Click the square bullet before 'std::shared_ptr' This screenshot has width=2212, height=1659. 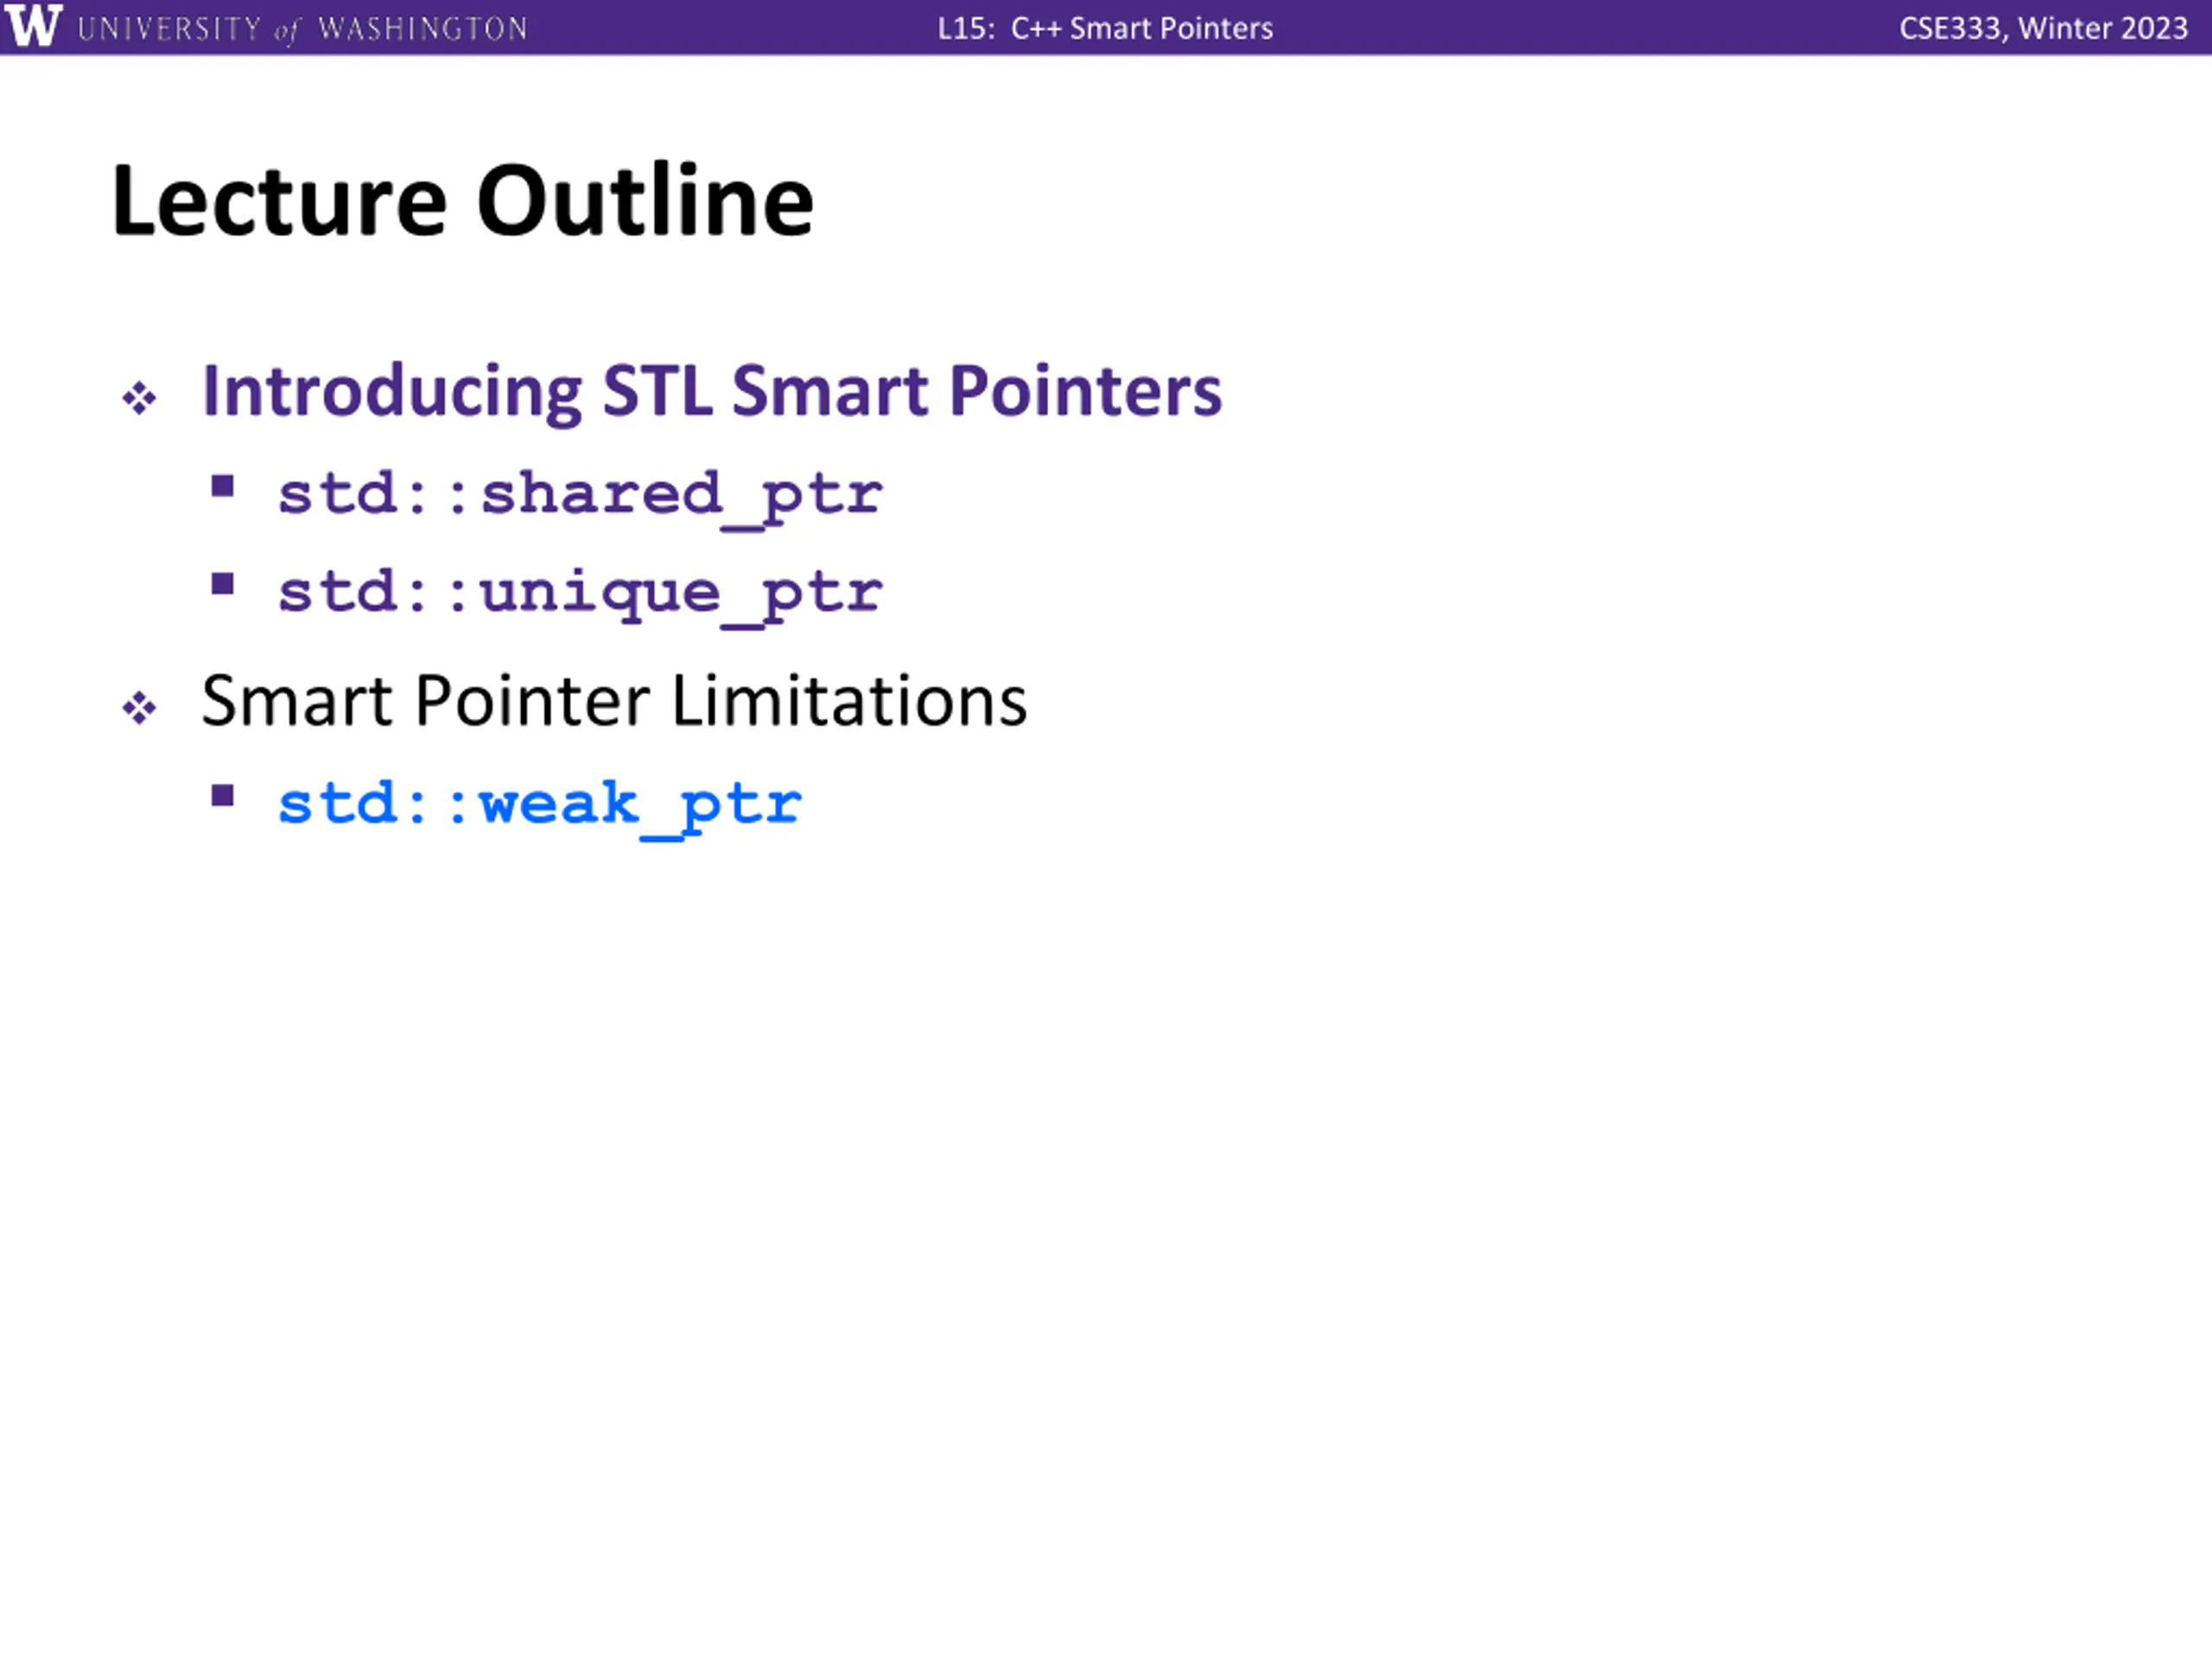coord(223,487)
